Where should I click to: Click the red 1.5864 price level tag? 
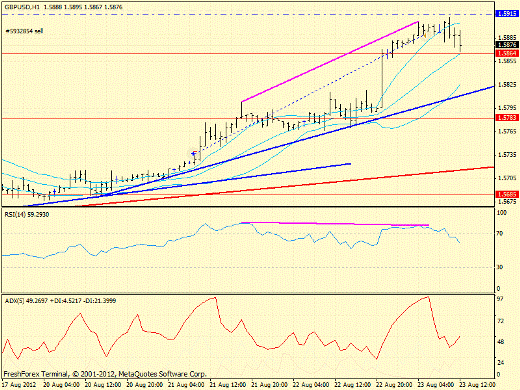(507, 53)
